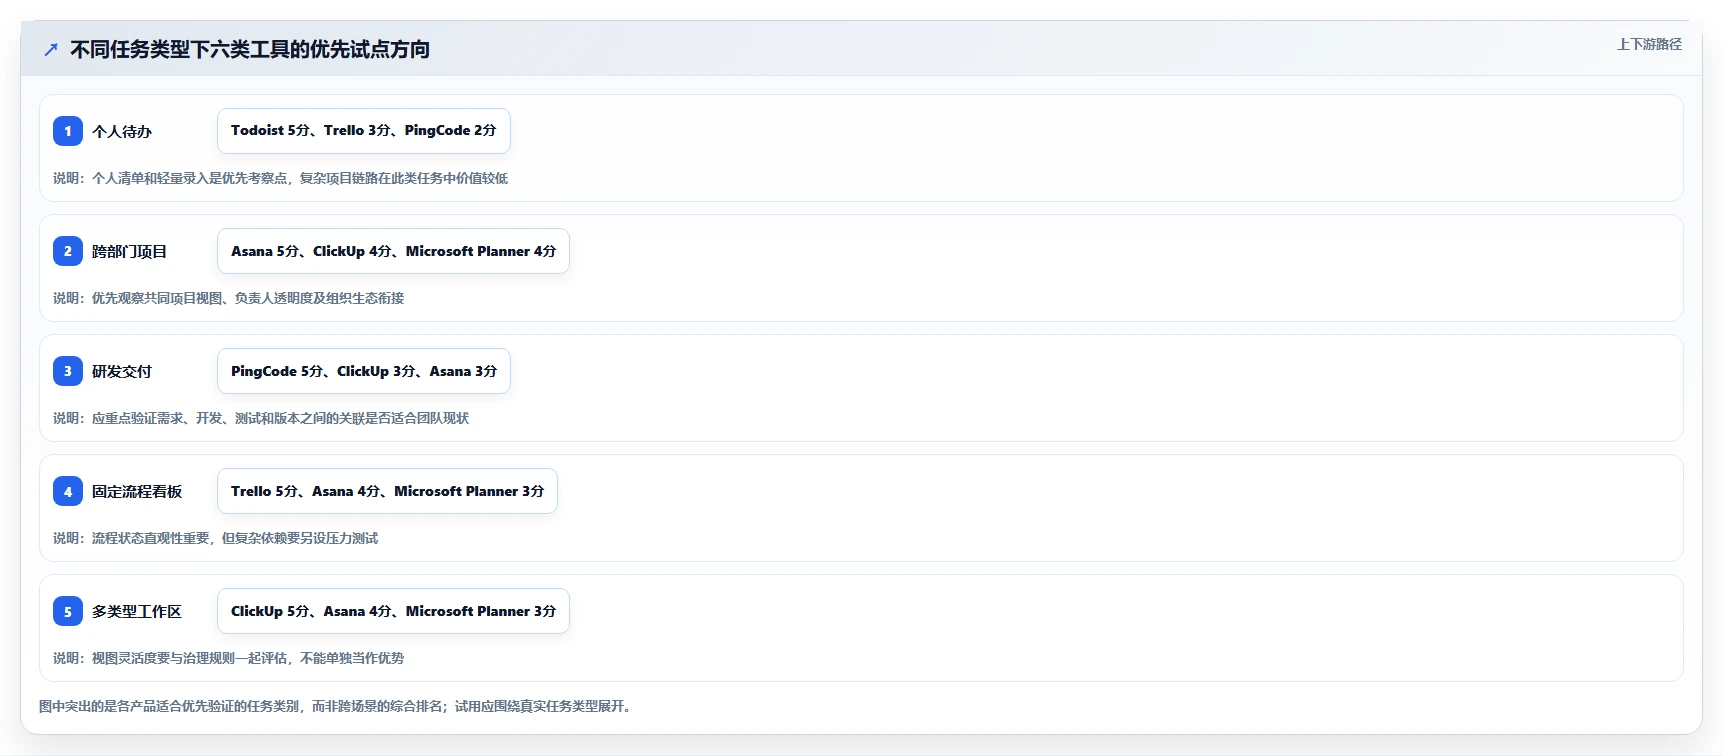Click the 个人待办 row label
Screen dimensions: 1723x756
(x=122, y=131)
